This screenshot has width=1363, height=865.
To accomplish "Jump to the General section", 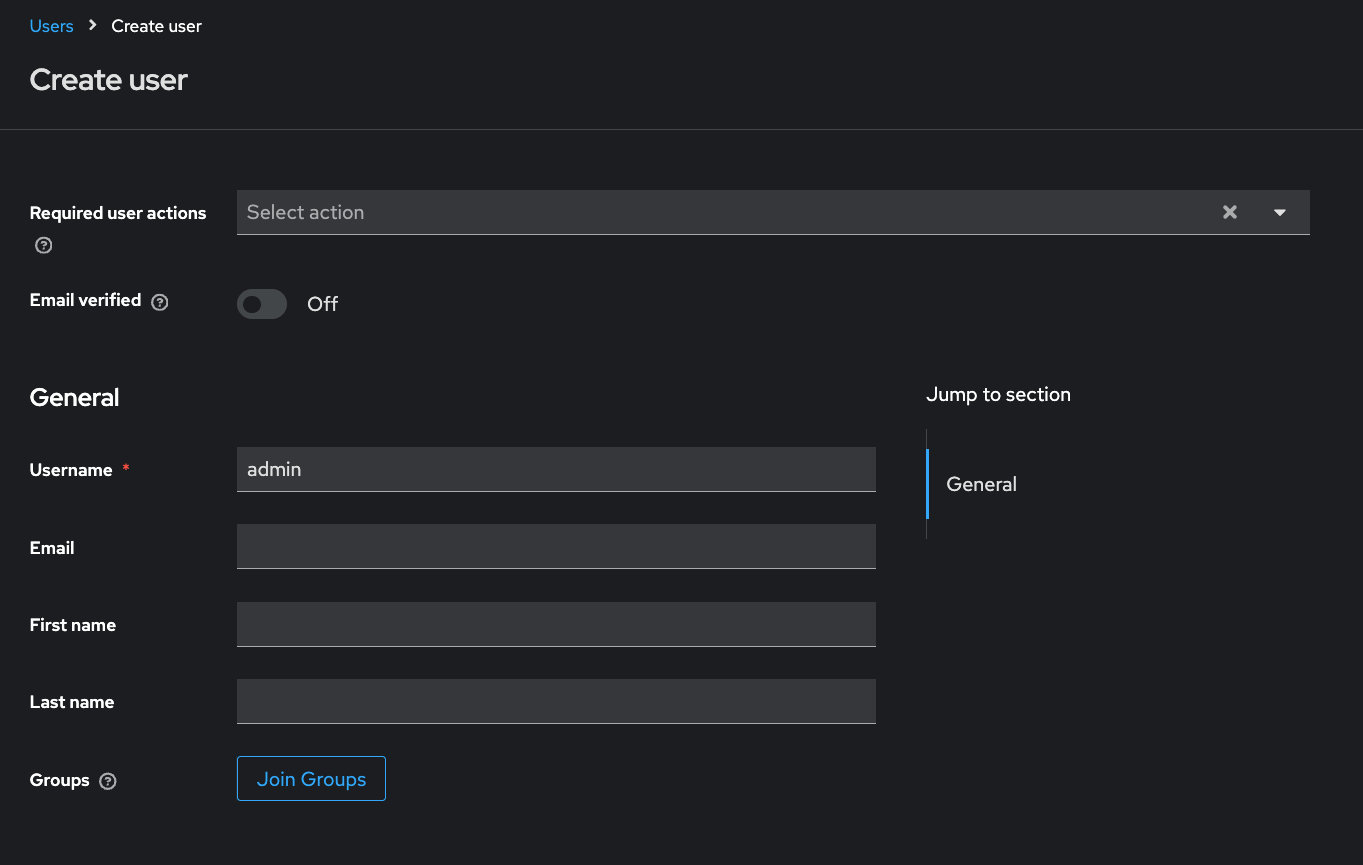I will [x=981, y=484].
